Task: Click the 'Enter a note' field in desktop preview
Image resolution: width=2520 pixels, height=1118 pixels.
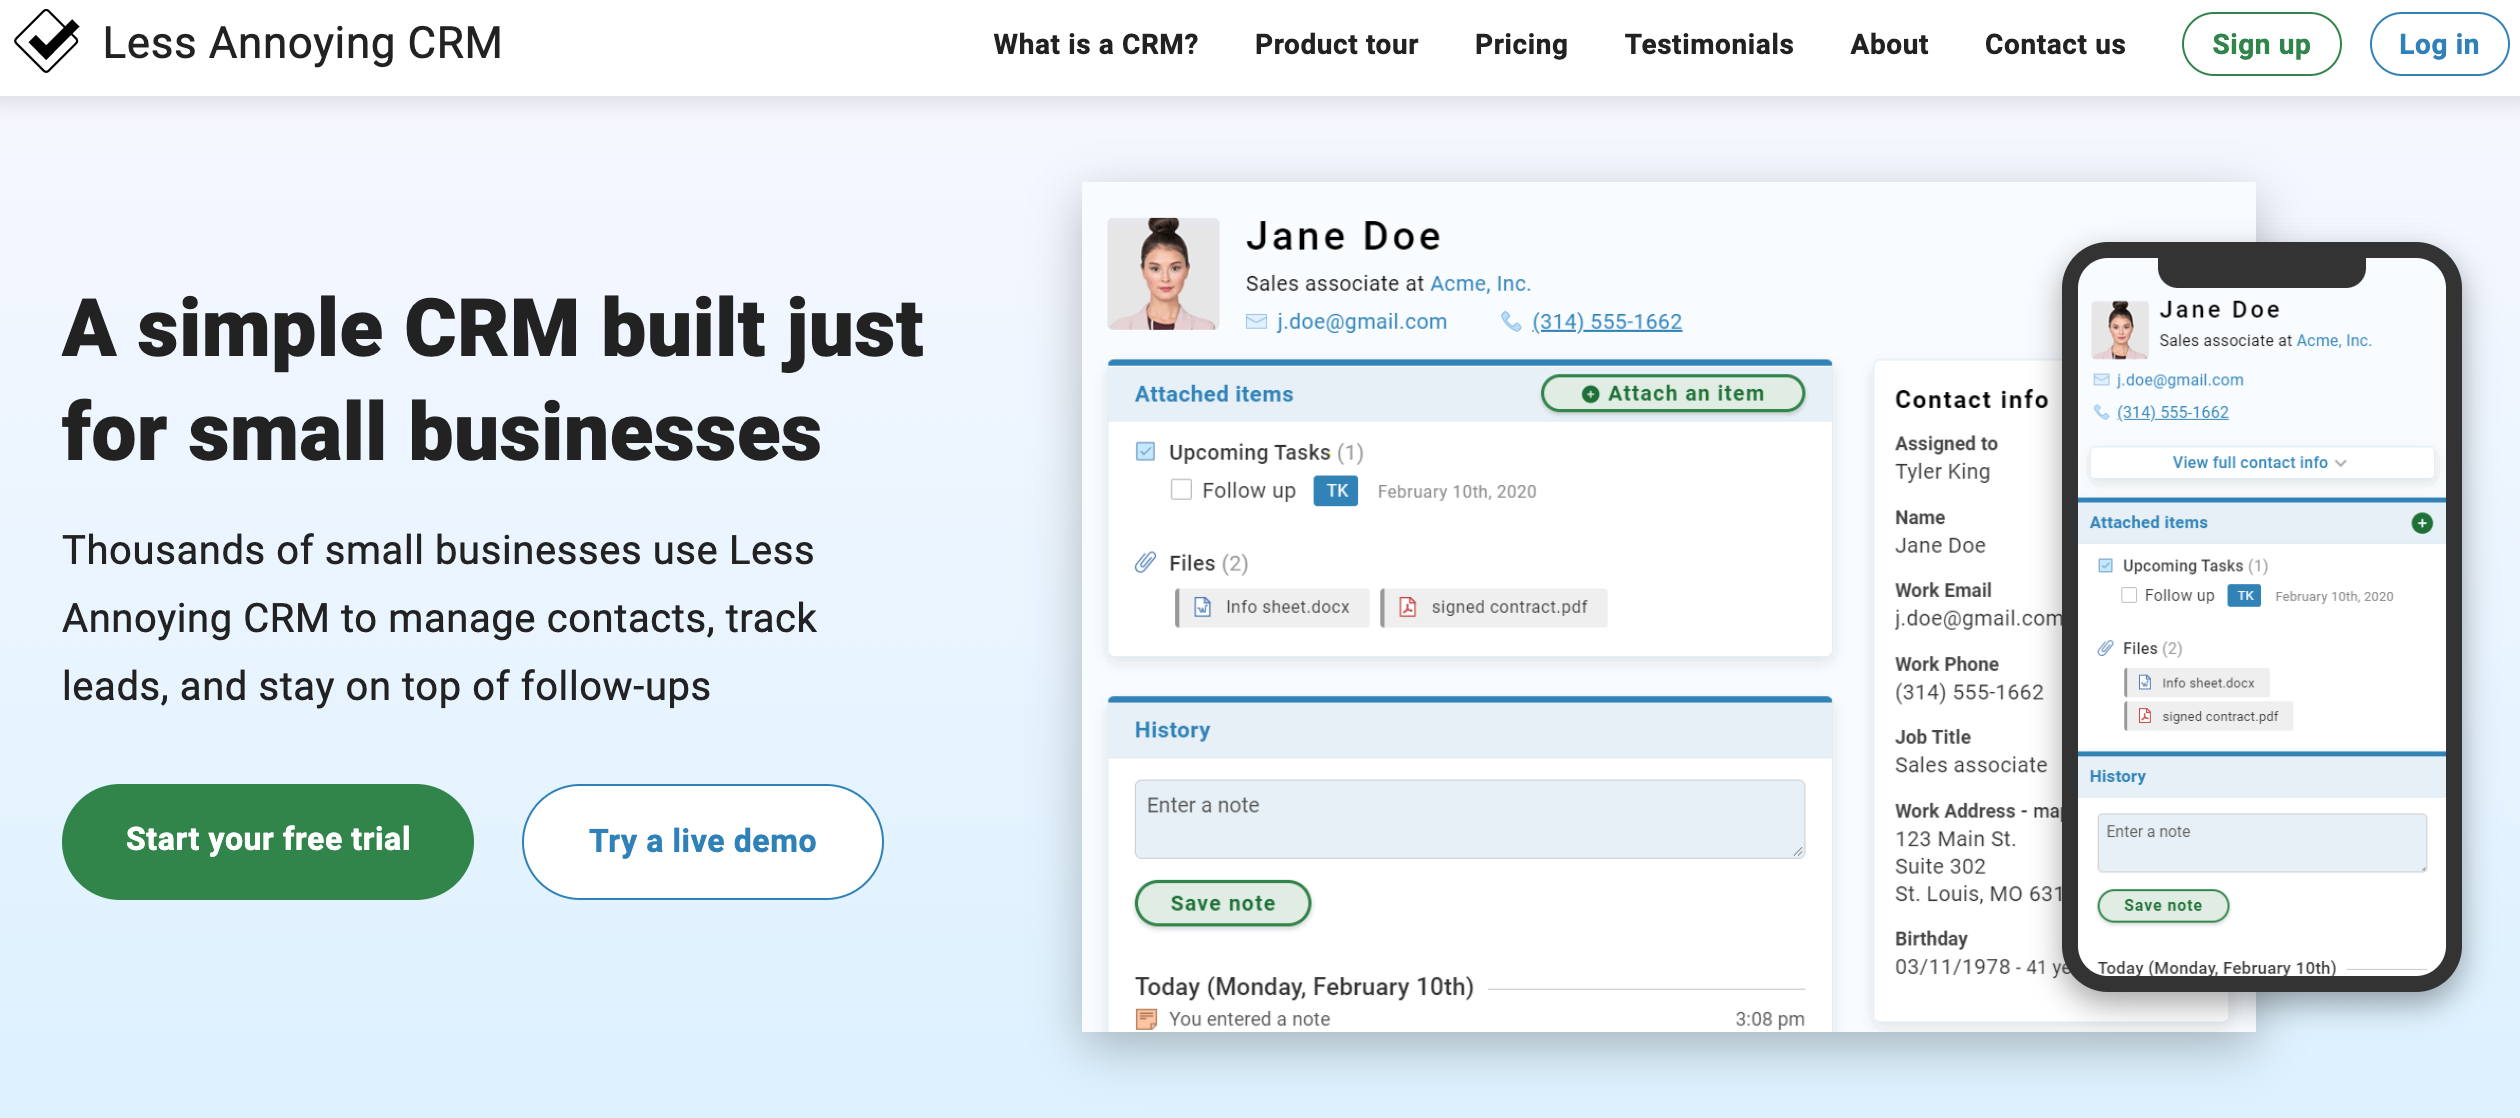Action: [x=1470, y=819]
